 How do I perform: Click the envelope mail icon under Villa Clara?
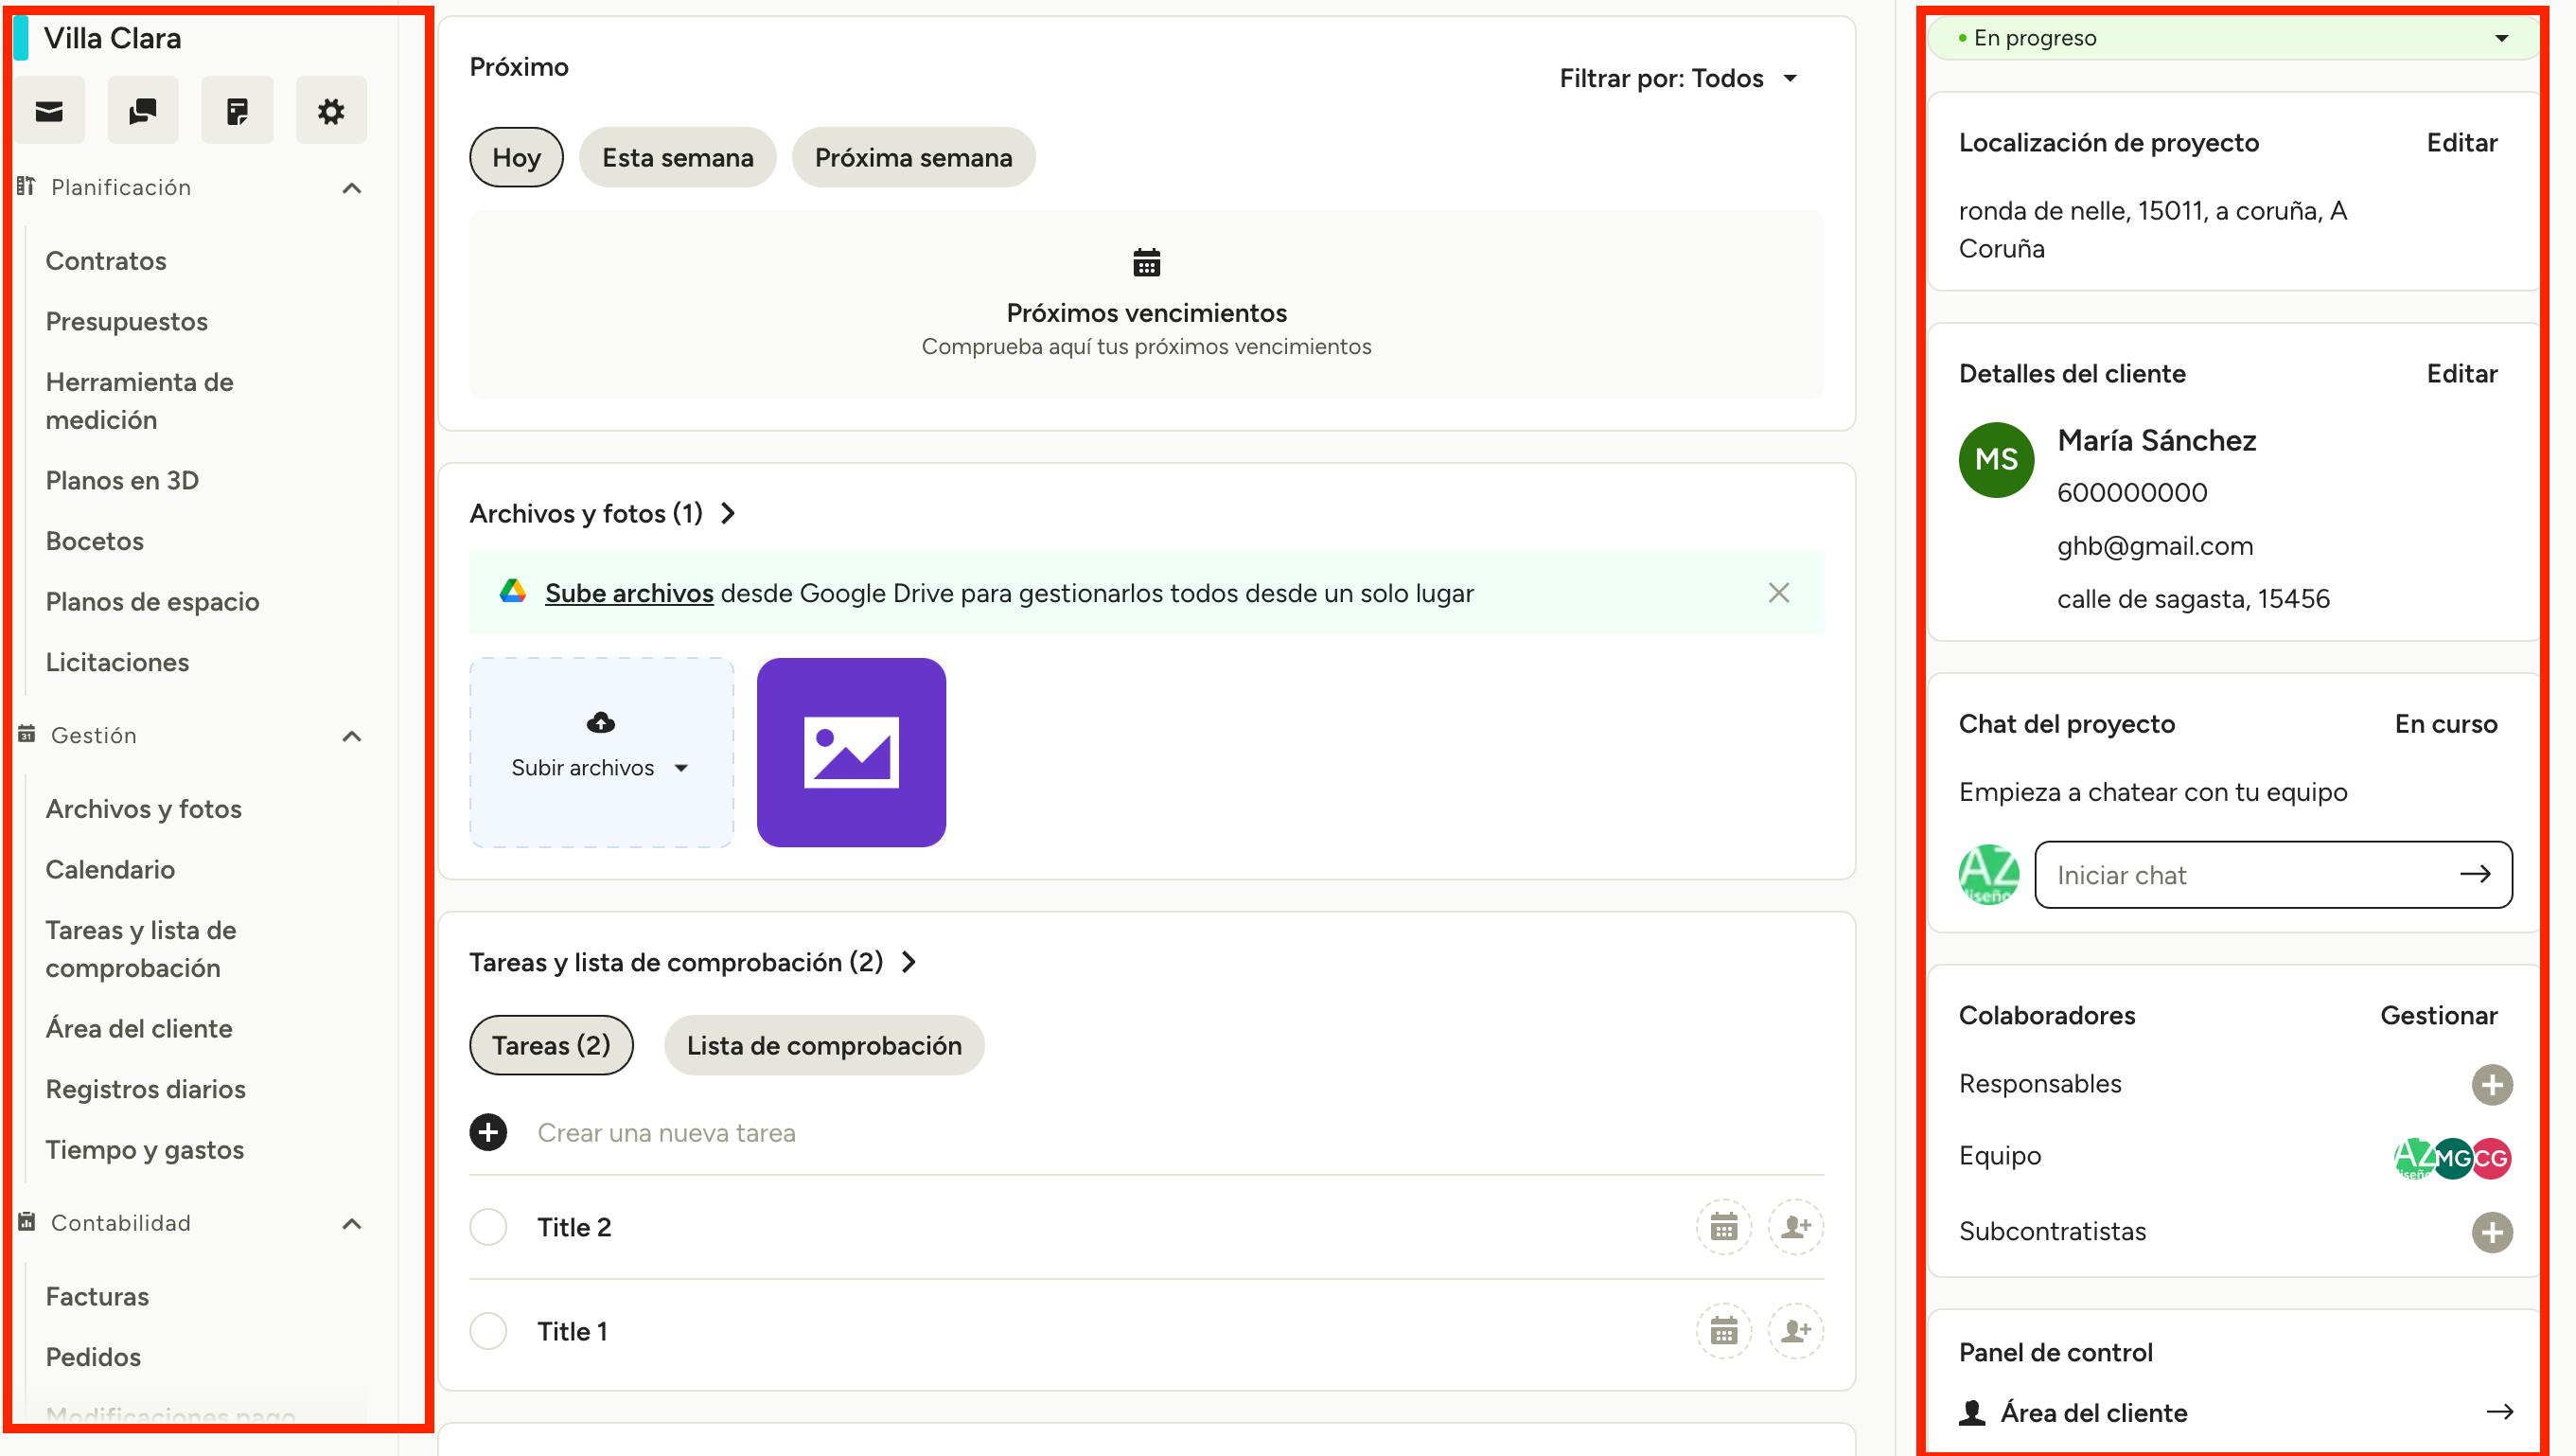click(x=49, y=110)
